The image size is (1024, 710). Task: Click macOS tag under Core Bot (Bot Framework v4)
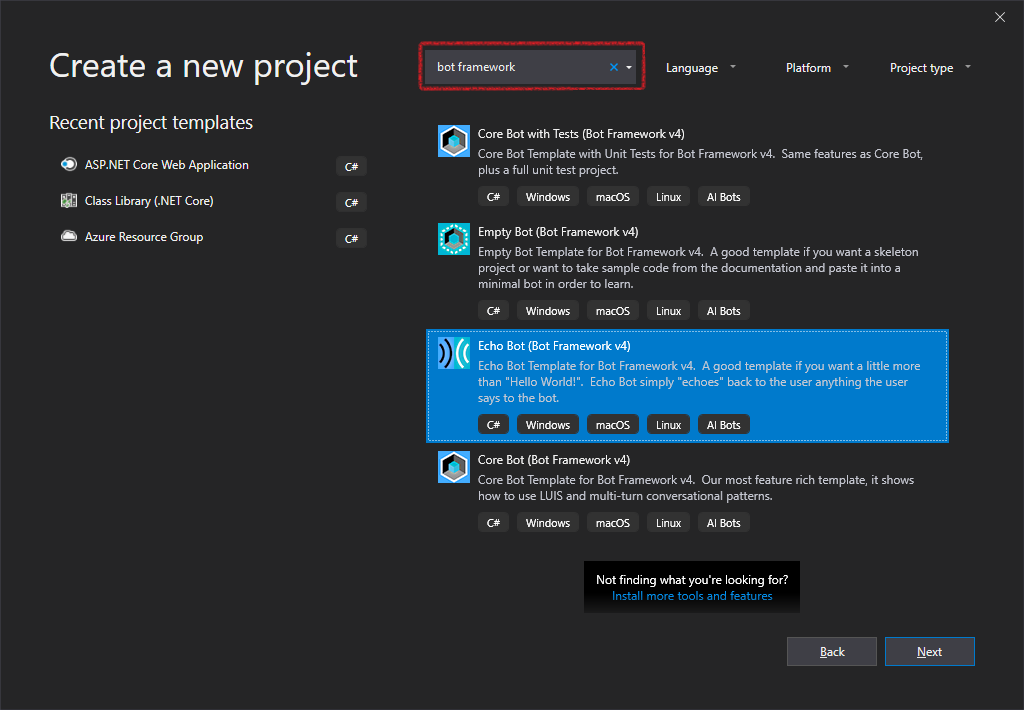pos(613,523)
